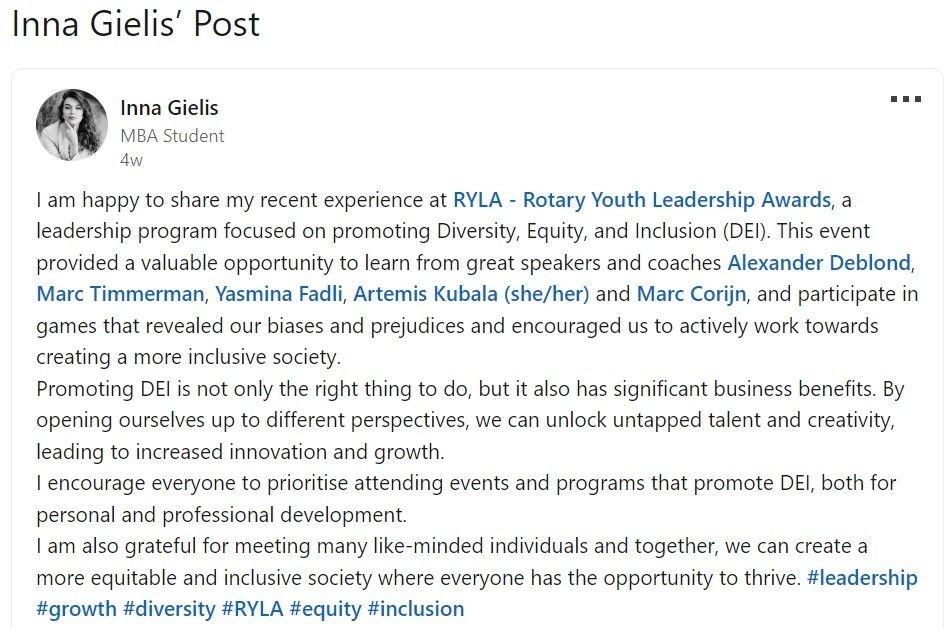Click the Inna Gielis' Post heading
The width and height of the screenshot is (948, 633).
click(x=136, y=24)
